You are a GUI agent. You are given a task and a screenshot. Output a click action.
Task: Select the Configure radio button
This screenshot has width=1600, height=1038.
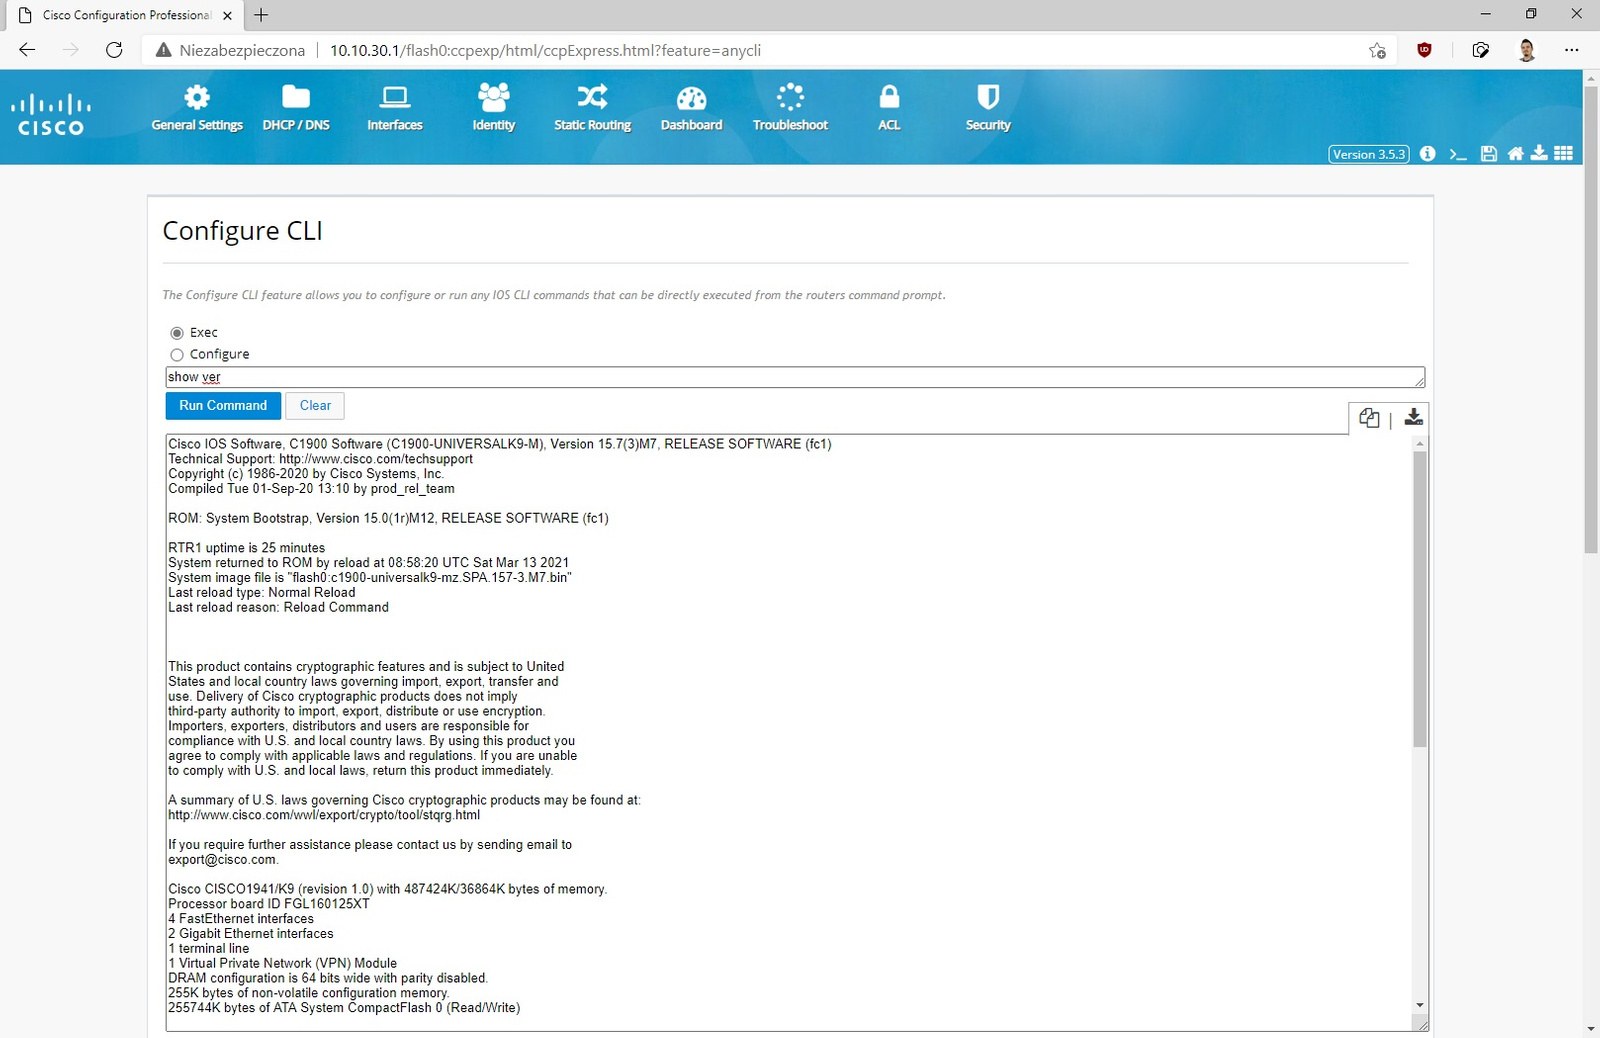tap(177, 355)
